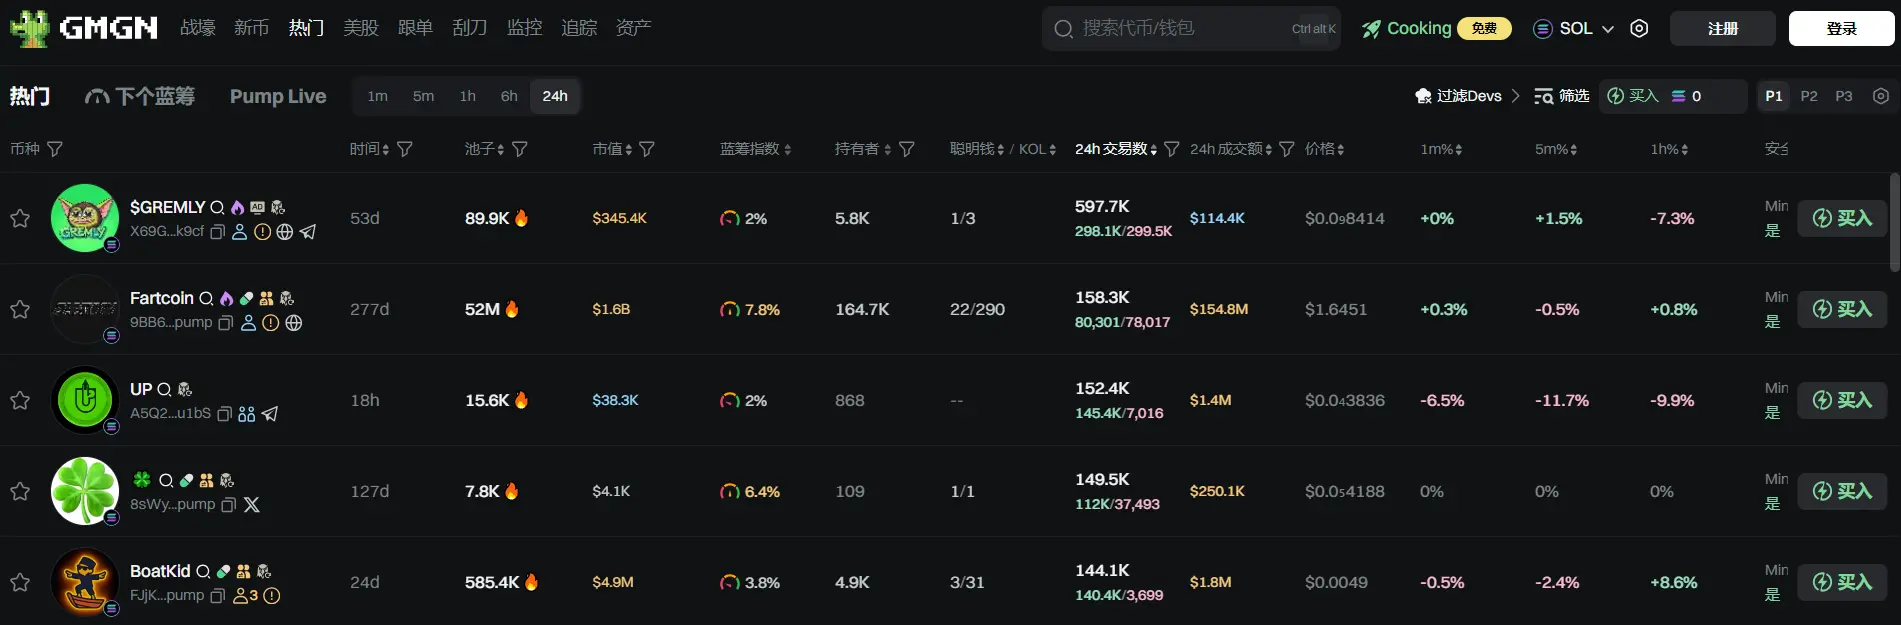Open 筛选 filter options
The image size is (1901, 625).
[1561, 96]
